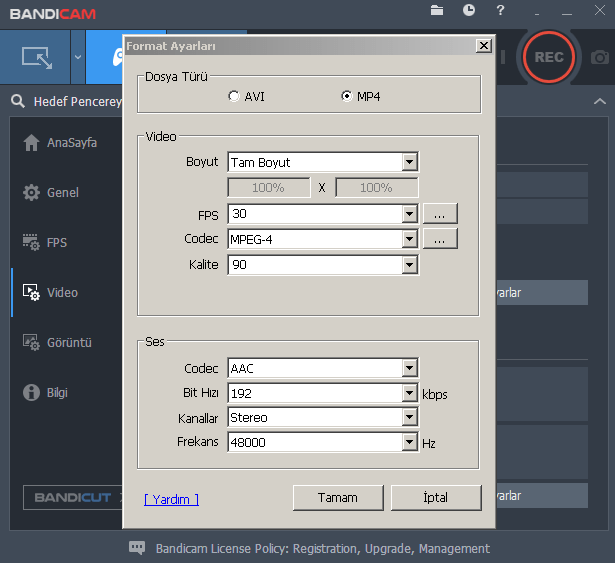This screenshot has height=563, width=615.
Task: Click the ellipsis button next to FPS
Action: click(440, 214)
